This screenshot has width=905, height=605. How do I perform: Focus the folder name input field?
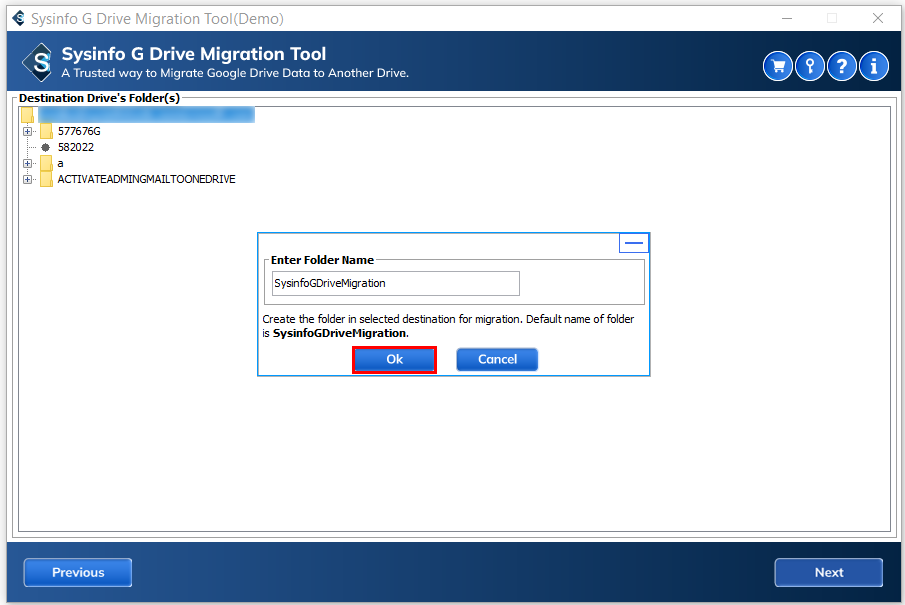[x=395, y=283]
